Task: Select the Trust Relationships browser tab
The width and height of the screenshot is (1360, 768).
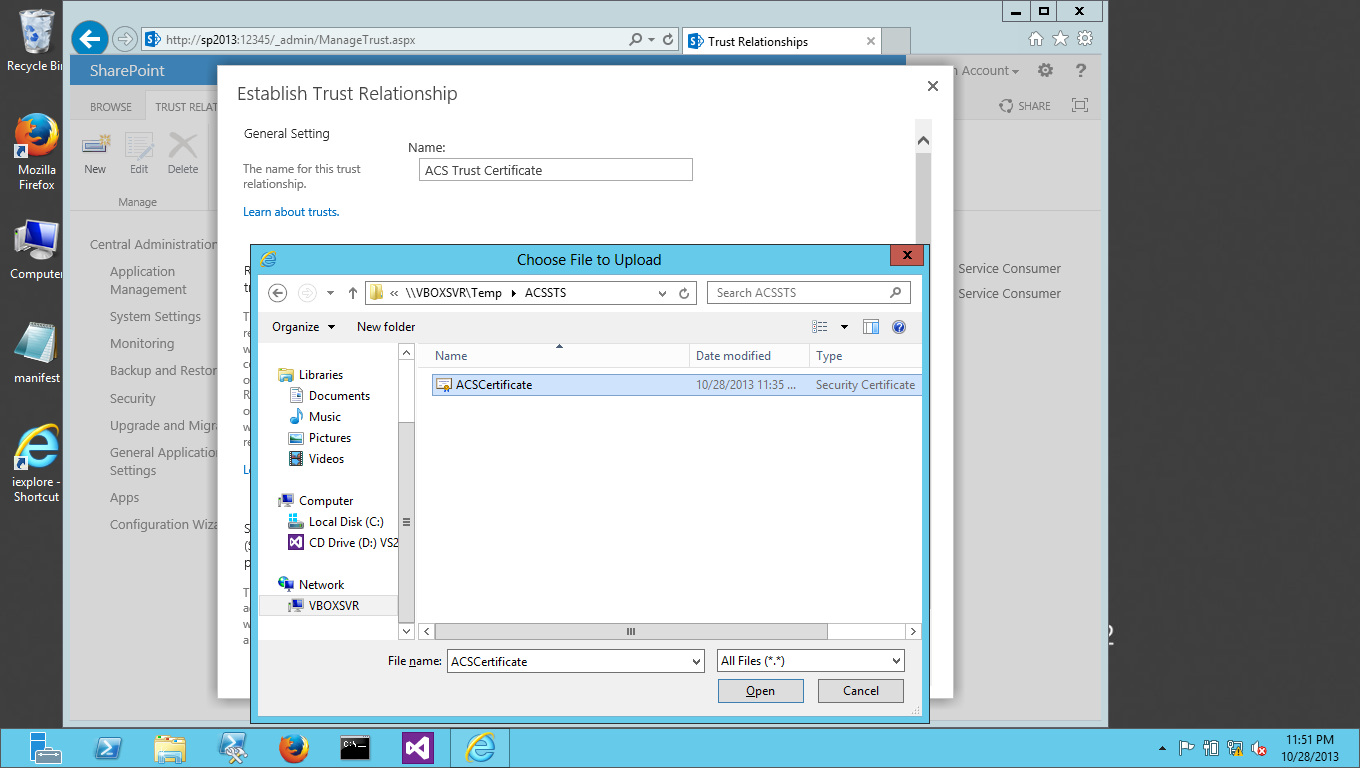Action: [x=783, y=41]
